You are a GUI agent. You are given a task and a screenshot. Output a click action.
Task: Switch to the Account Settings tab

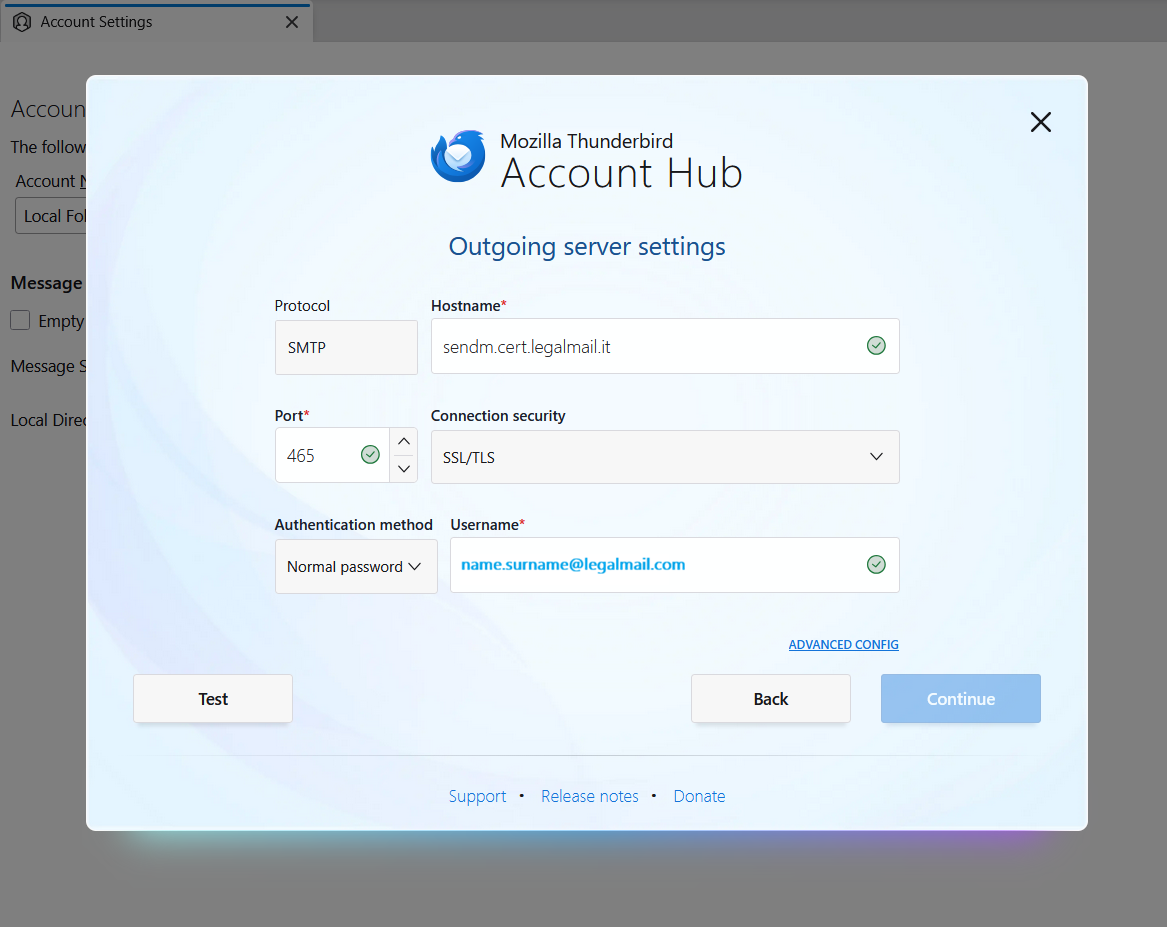(x=96, y=22)
